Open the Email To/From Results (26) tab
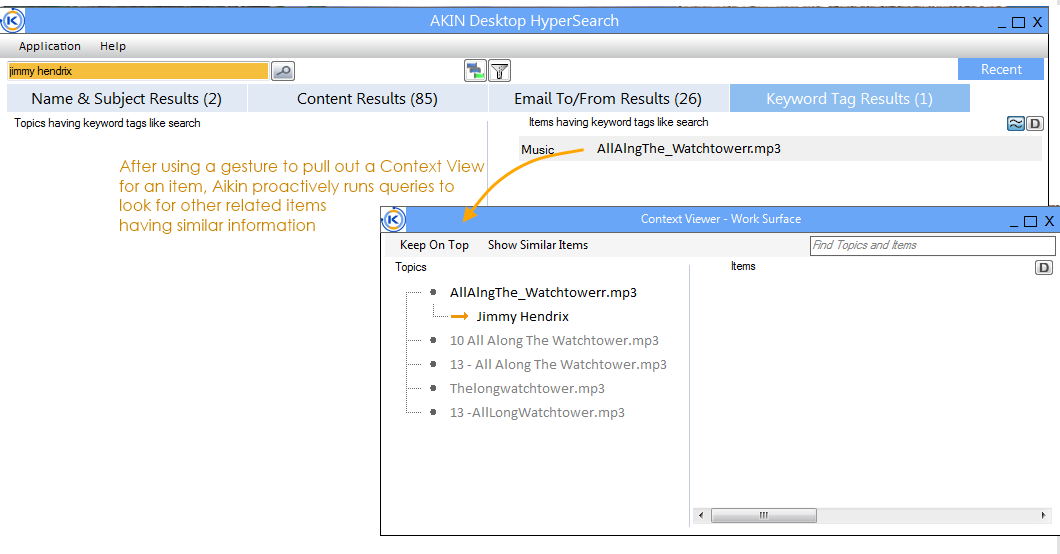This screenshot has height=554, width=1060. [608, 99]
